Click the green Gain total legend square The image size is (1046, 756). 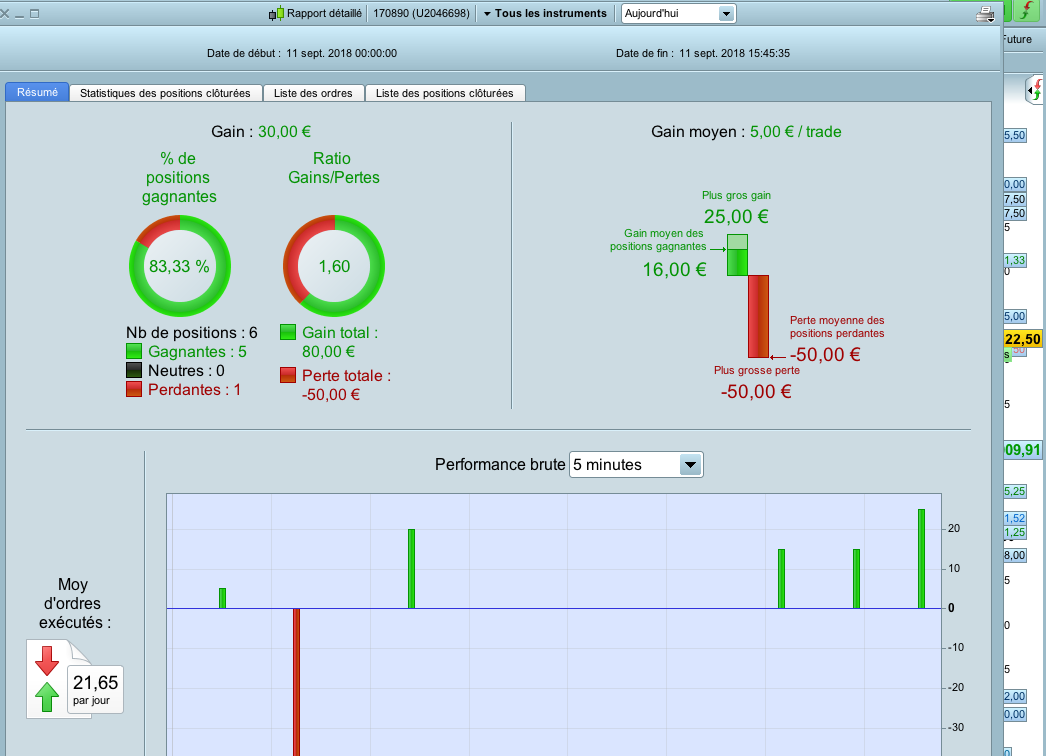288,332
